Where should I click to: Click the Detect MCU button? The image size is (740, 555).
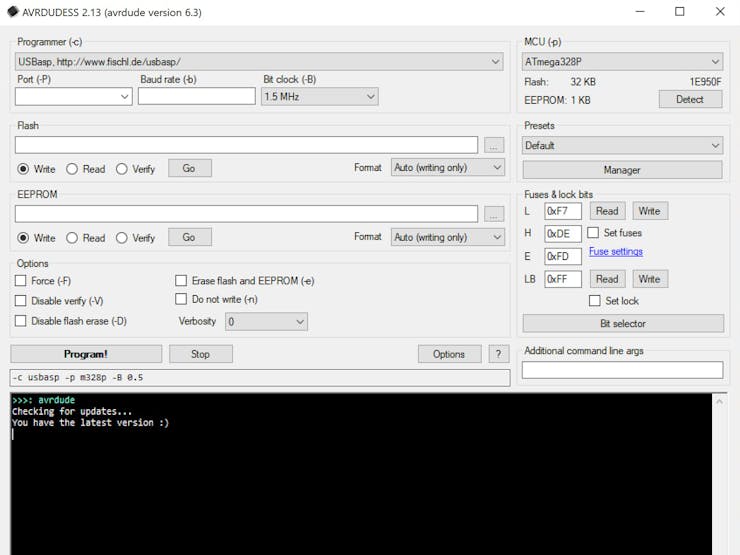click(x=690, y=100)
